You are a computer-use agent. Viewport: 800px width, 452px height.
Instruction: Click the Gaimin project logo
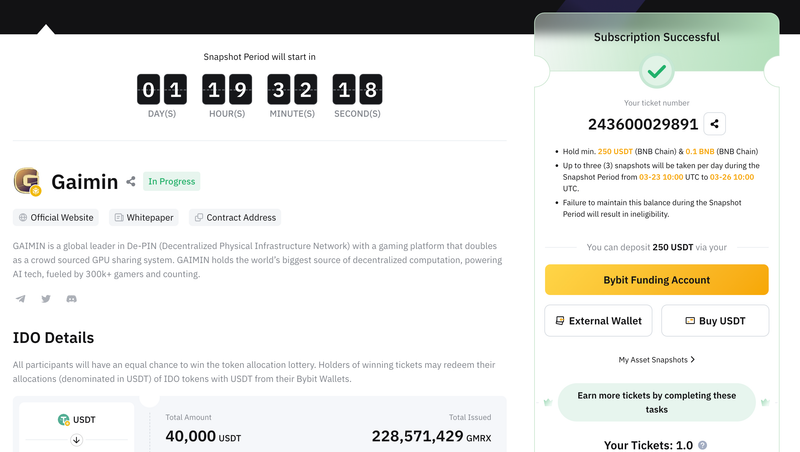[27, 181]
